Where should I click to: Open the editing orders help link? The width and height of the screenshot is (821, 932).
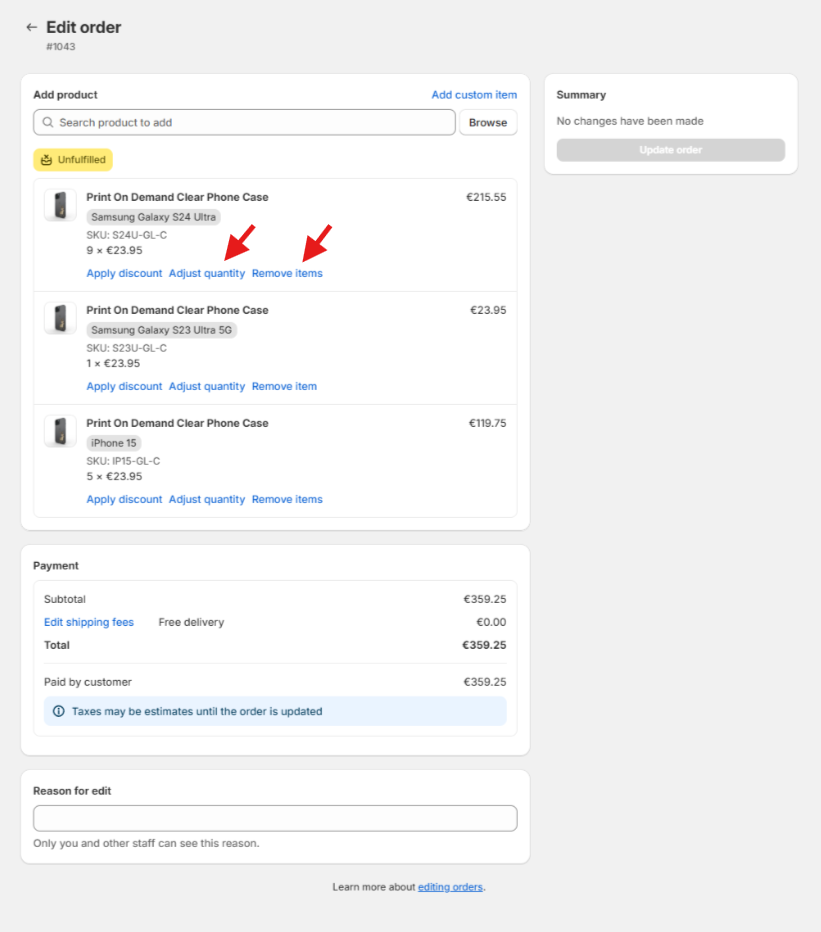coord(450,887)
